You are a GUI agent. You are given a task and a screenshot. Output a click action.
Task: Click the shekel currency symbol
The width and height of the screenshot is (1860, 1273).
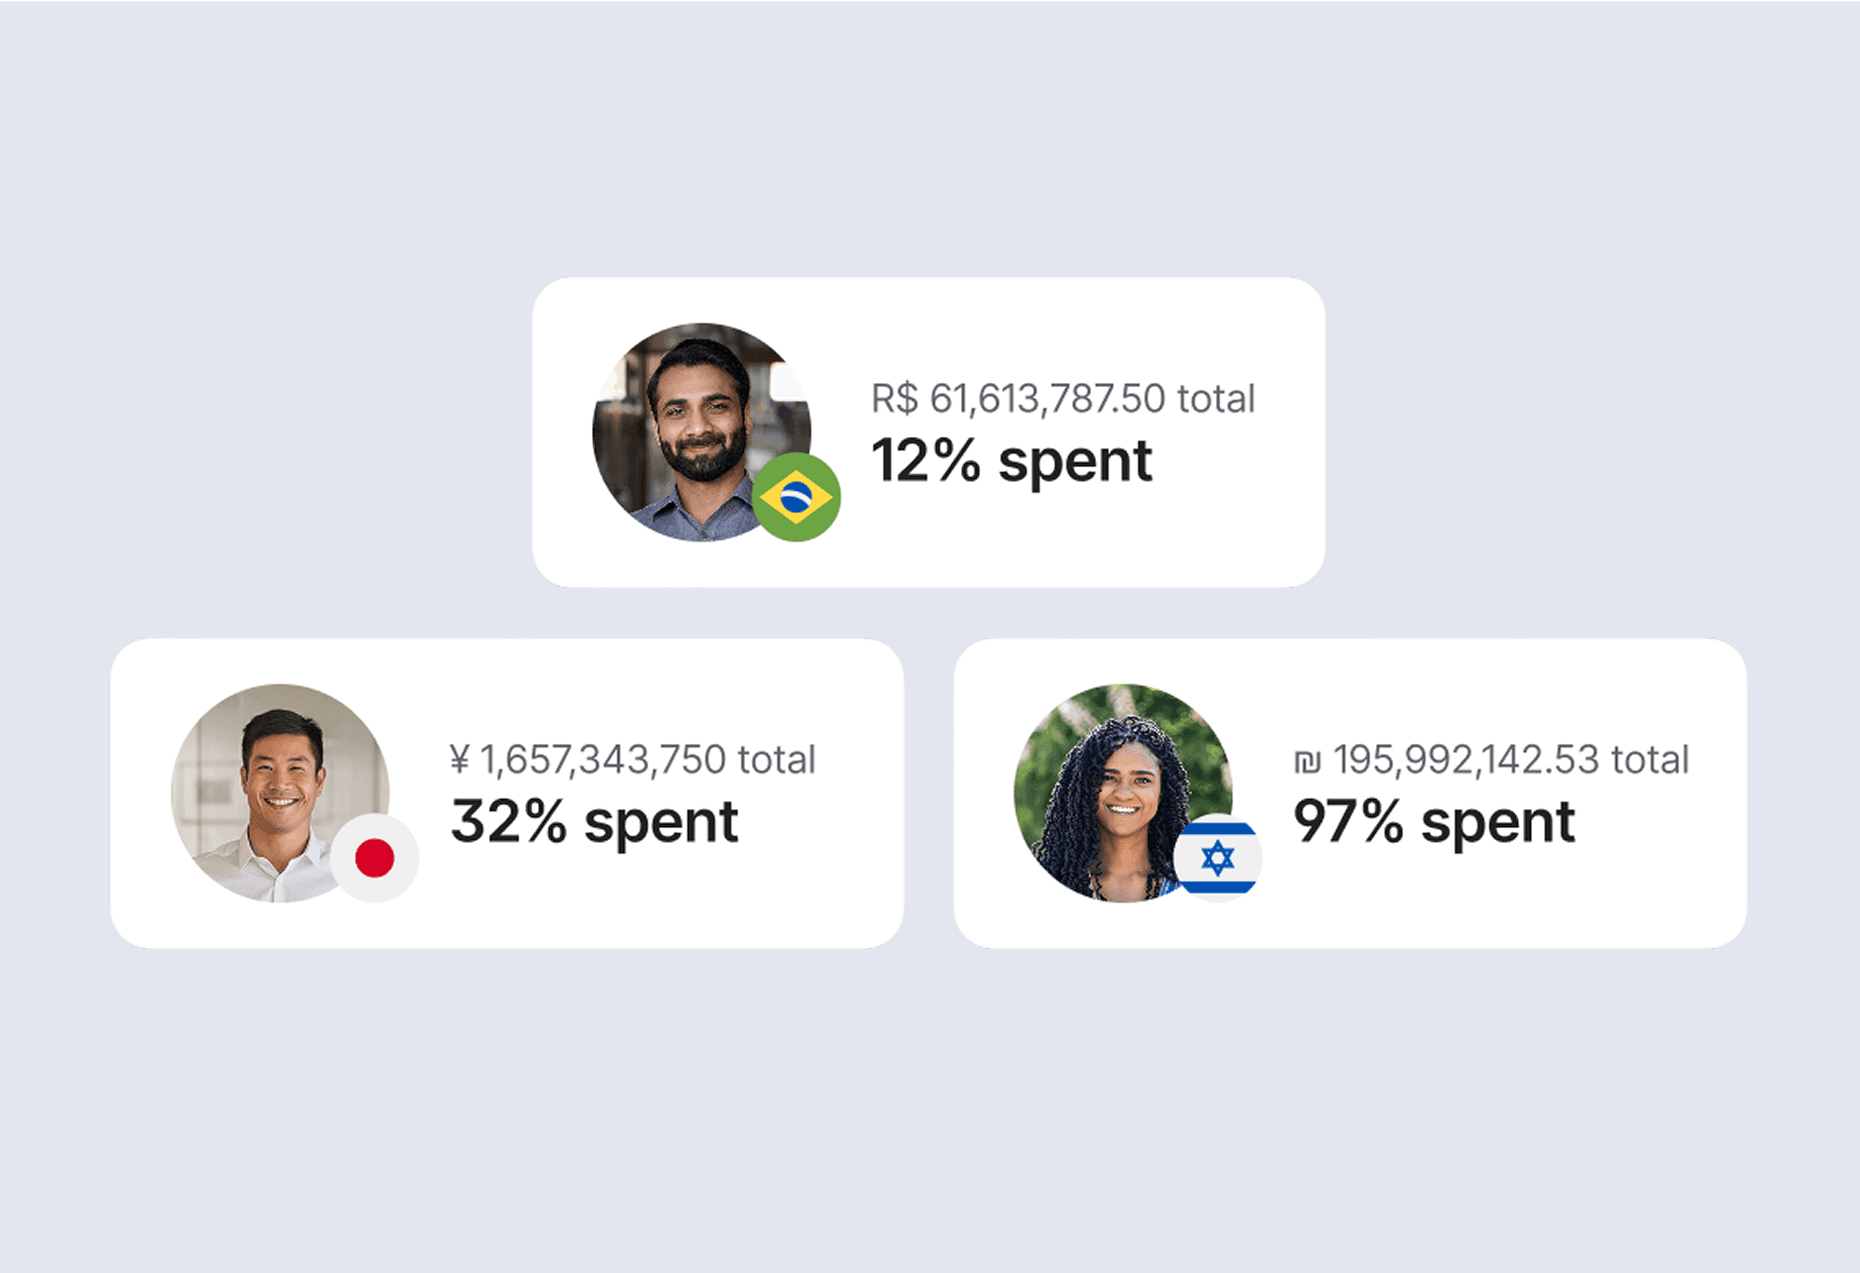1307,762
